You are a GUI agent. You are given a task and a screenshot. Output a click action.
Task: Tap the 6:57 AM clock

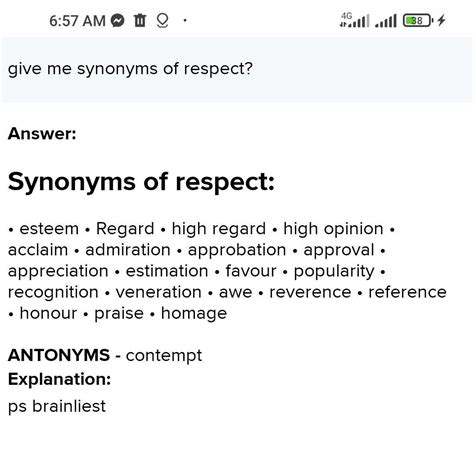[77, 21]
